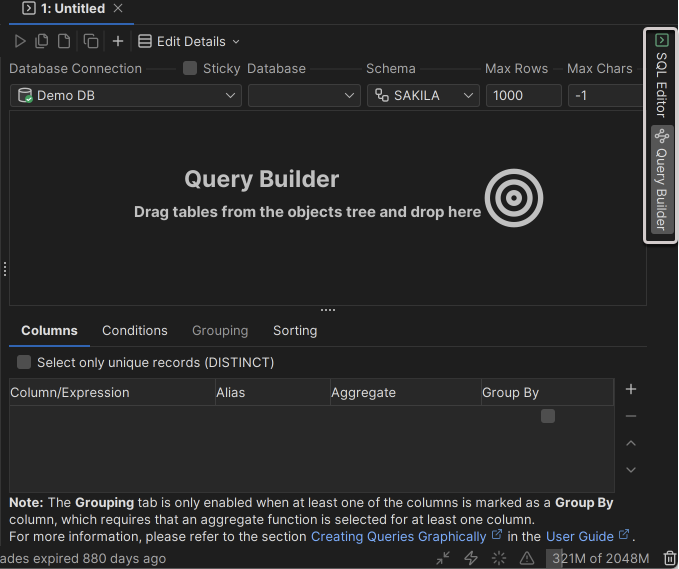Screen dimensions: 679x569
Task: Open the Database Connection dropdown showing Demo DB
Action: pyautogui.click(x=126, y=96)
